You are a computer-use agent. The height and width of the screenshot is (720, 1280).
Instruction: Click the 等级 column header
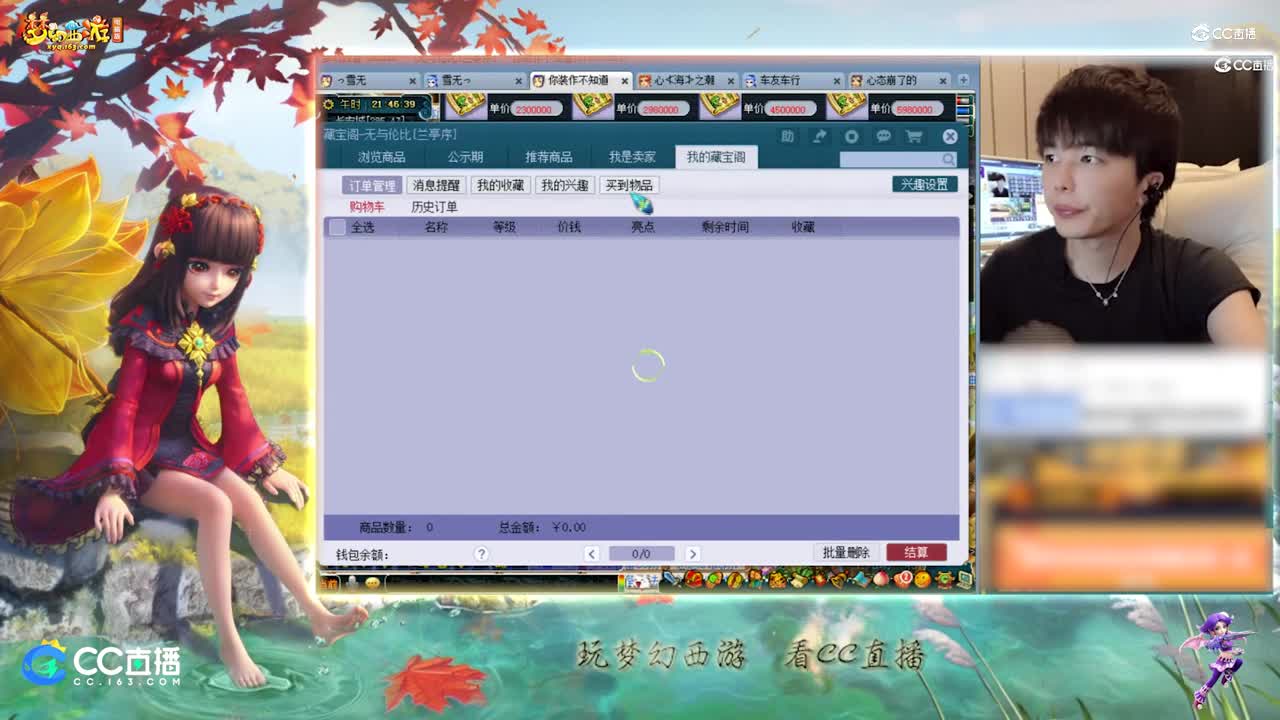click(x=504, y=227)
